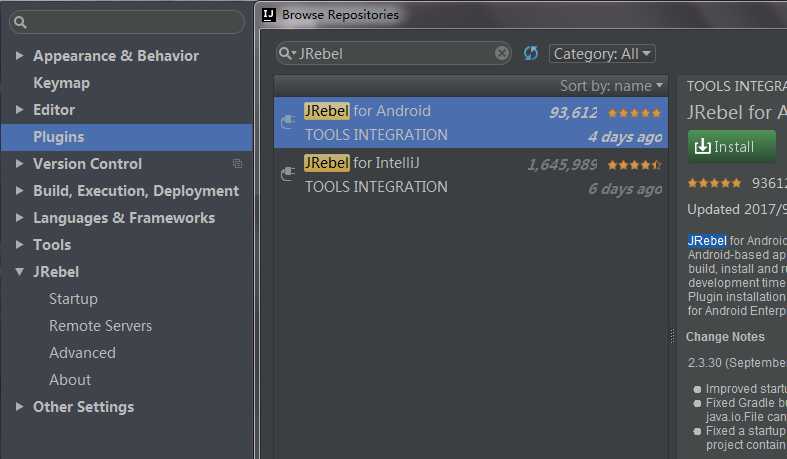Open the plugin search options magnifier dropdown
Viewport: 787px width, 459px height.
[x=287, y=53]
